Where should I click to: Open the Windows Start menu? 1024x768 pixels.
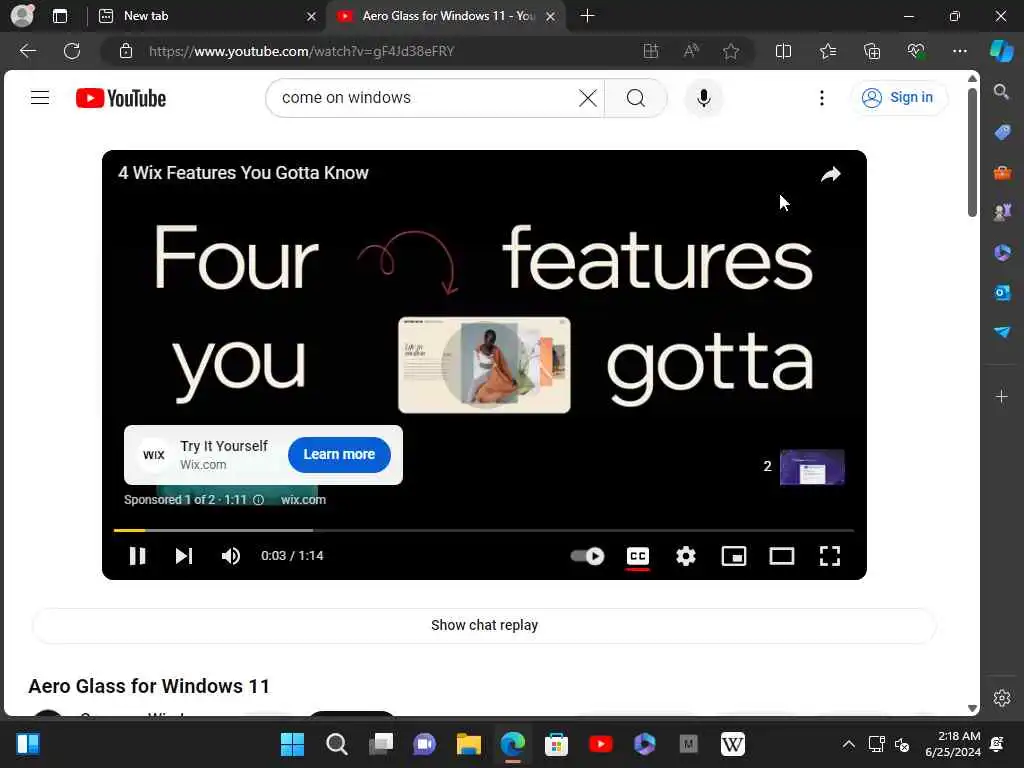click(x=292, y=744)
